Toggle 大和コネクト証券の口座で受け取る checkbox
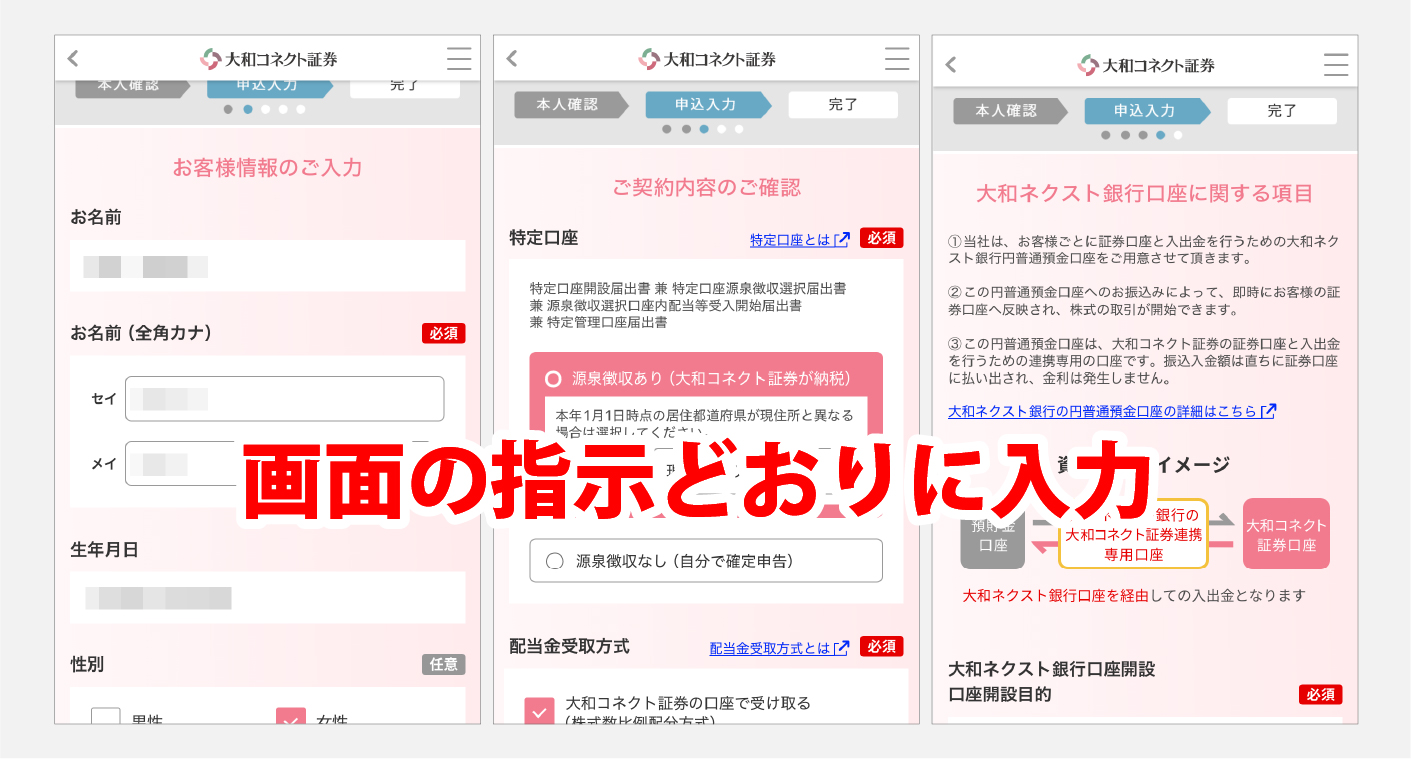The height and width of the screenshot is (759, 1411). [x=539, y=712]
